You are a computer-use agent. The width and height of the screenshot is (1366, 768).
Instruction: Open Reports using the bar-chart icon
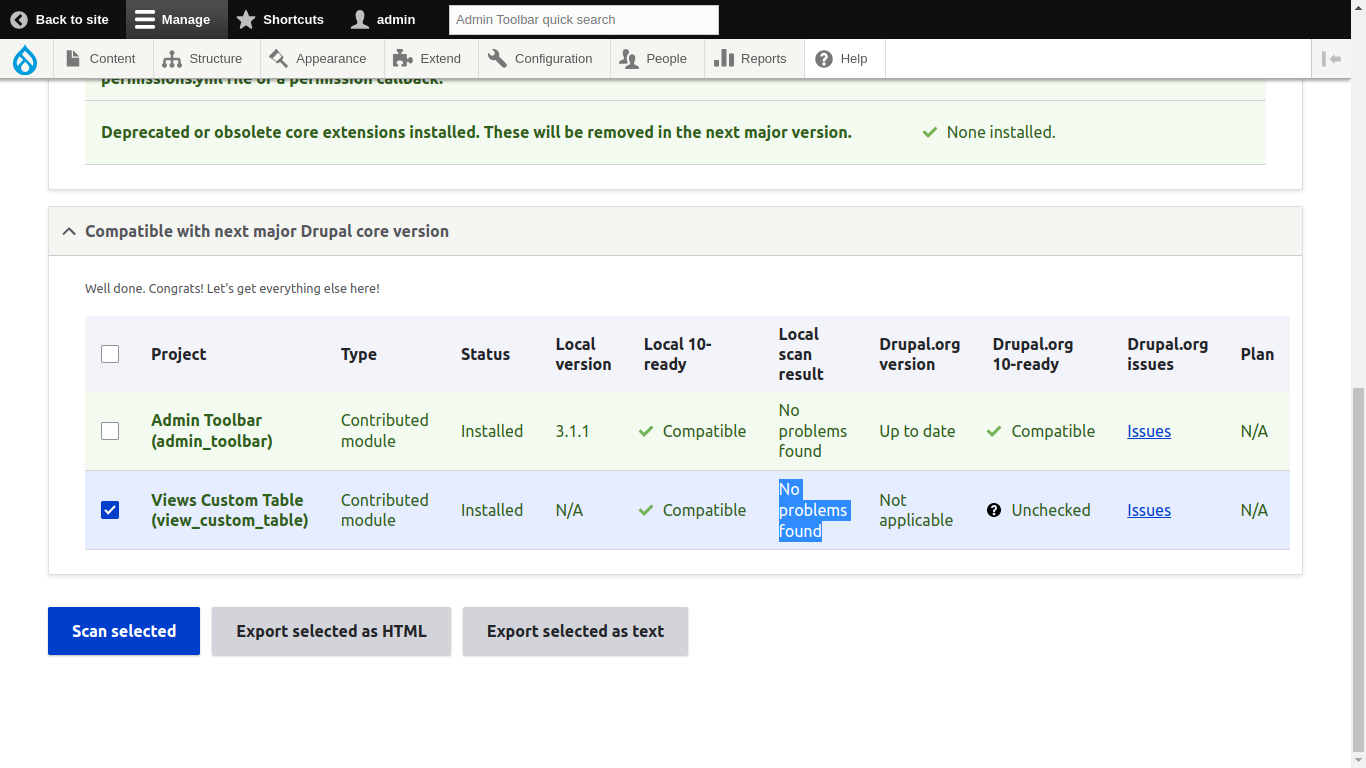722,58
